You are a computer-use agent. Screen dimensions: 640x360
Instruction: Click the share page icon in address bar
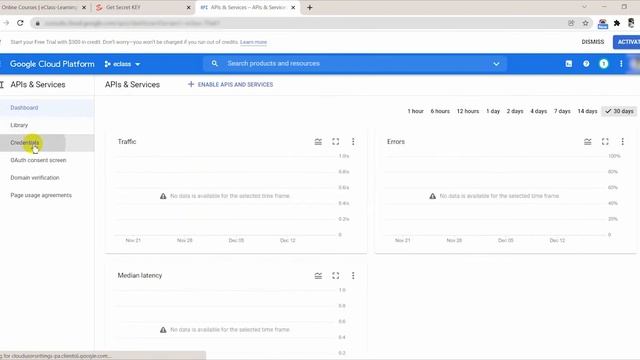pos(571,23)
